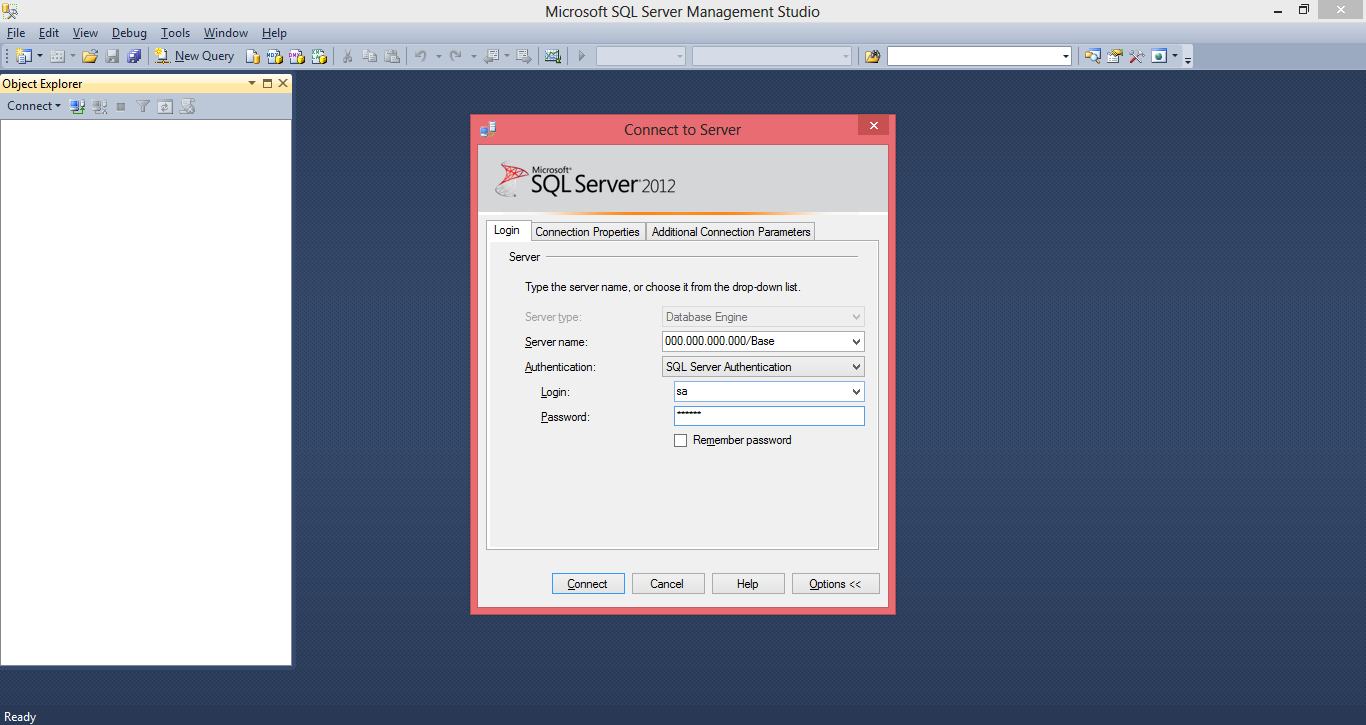Screen dimensions: 1366x725
Task: Click the Save icon in the toolbar
Action: tap(112, 56)
